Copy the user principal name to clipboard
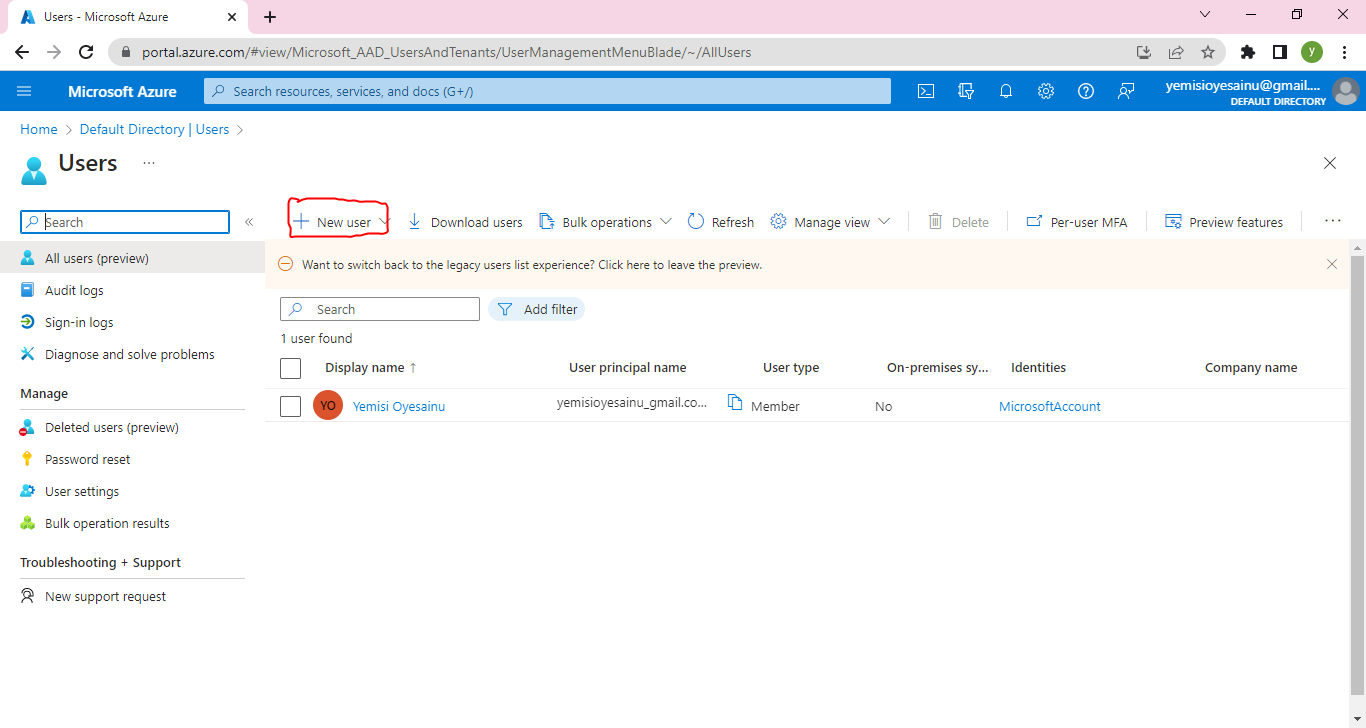The width and height of the screenshot is (1366, 728). (x=735, y=402)
